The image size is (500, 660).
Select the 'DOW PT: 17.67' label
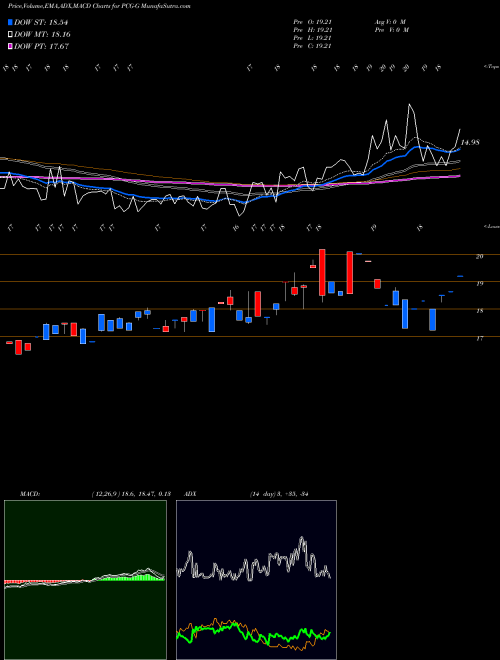[x=41, y=47]
